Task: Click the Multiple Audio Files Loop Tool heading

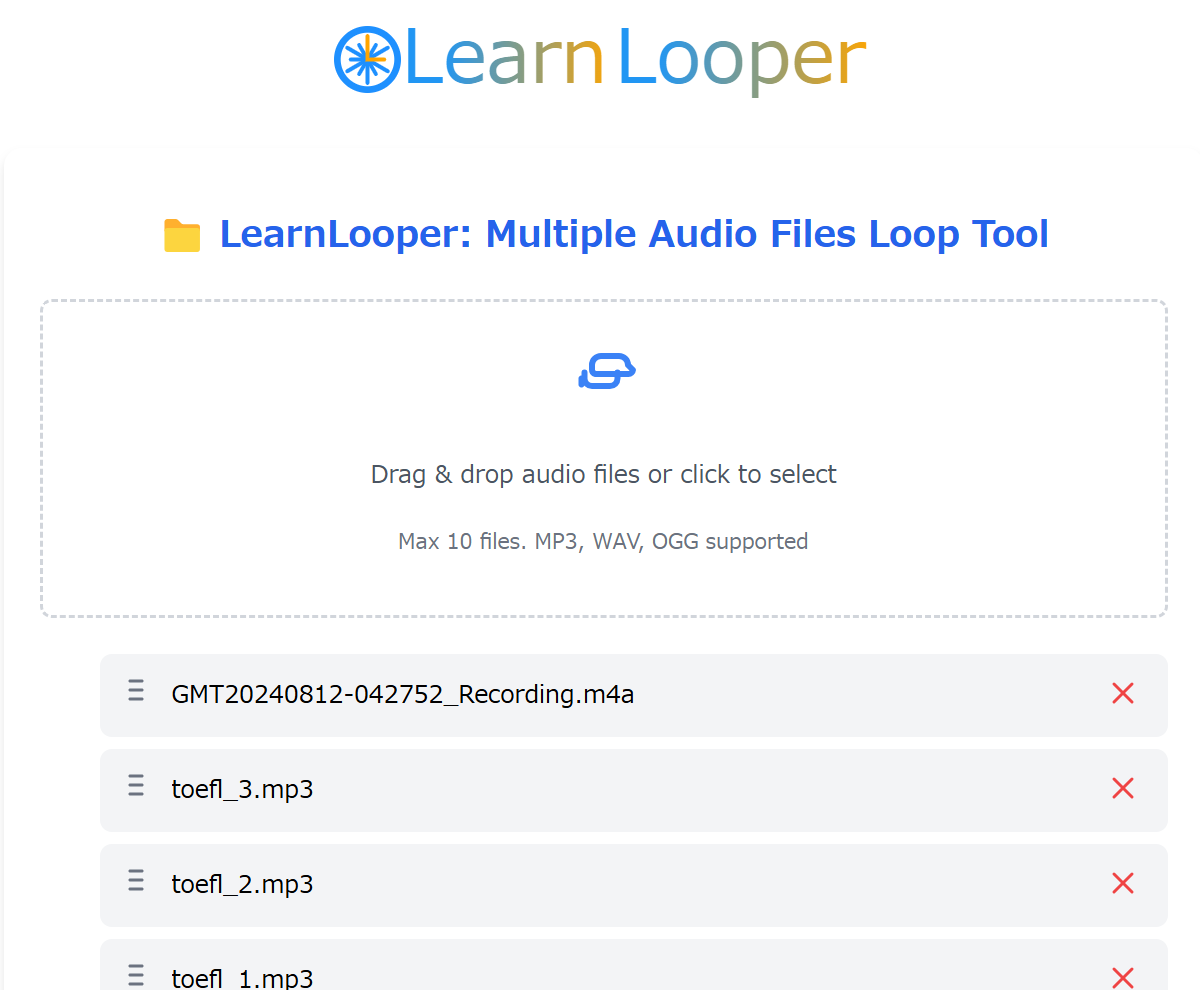Action: point(634,234)
